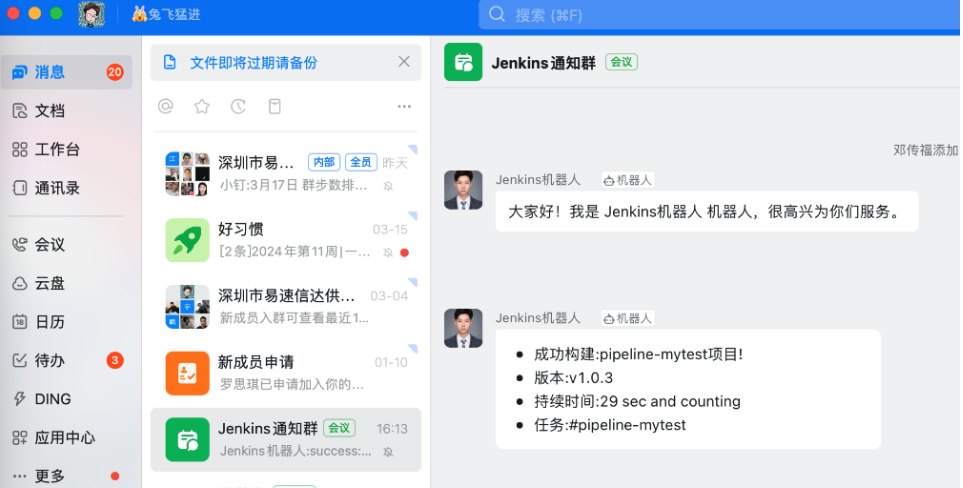Click second Jenkins机器人 message avatar
This screenshot has width=963, height=488.
click(463, 328)
